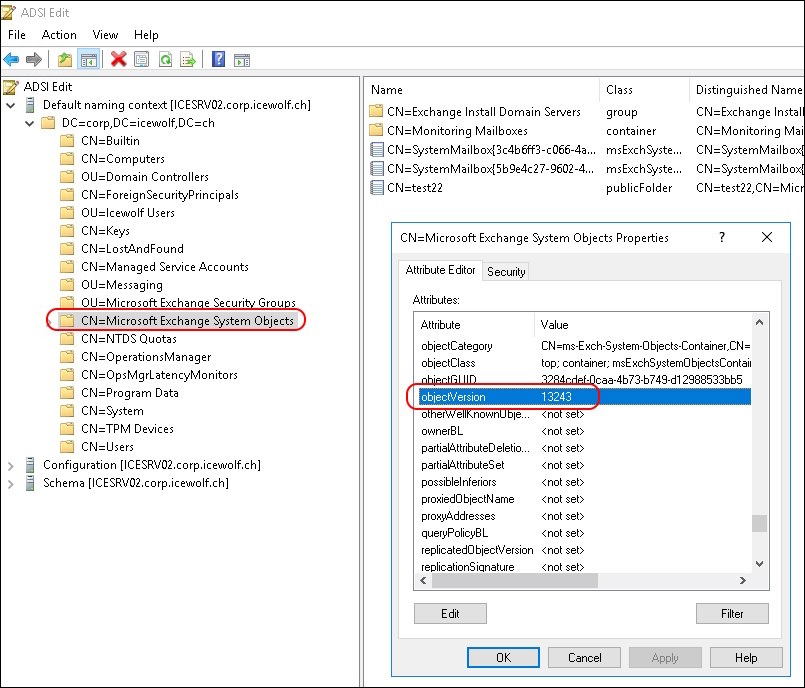805x688 pixels.
Task: Open Properties via toolbar icon
Action: (x=142, y=59)
